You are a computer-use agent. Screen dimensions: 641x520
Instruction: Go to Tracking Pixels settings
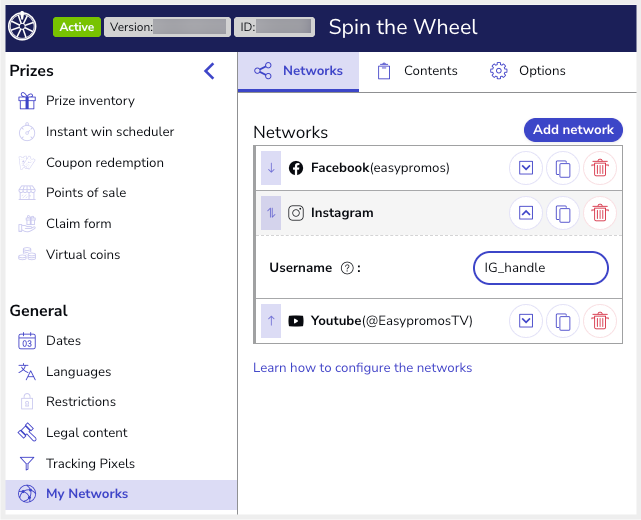(90, 463)
